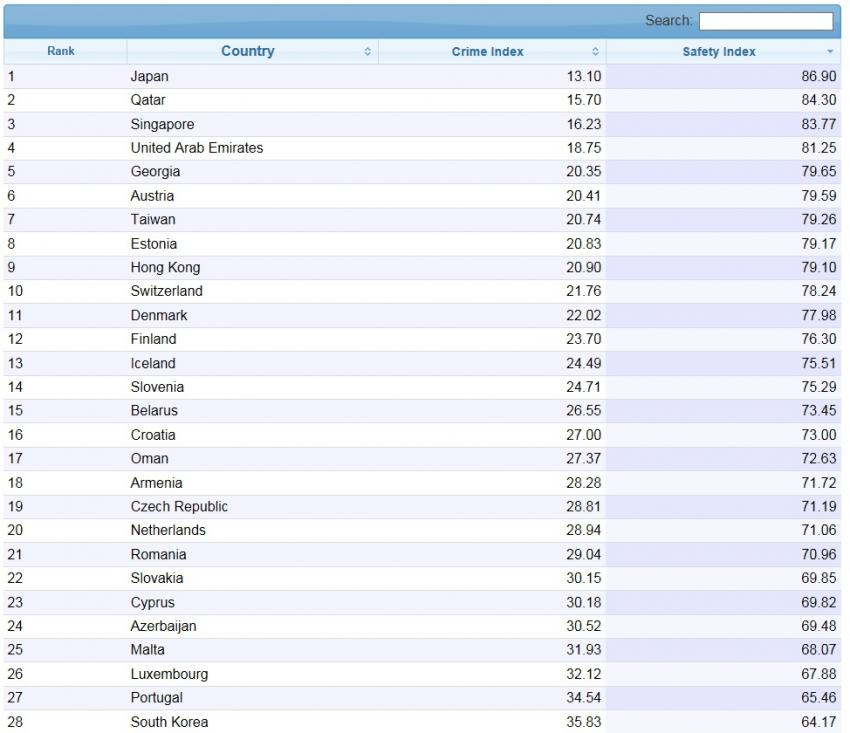Click the Search input field
Image resolution: width=850 pixels, height=733 pixels.
coord(765,21)
